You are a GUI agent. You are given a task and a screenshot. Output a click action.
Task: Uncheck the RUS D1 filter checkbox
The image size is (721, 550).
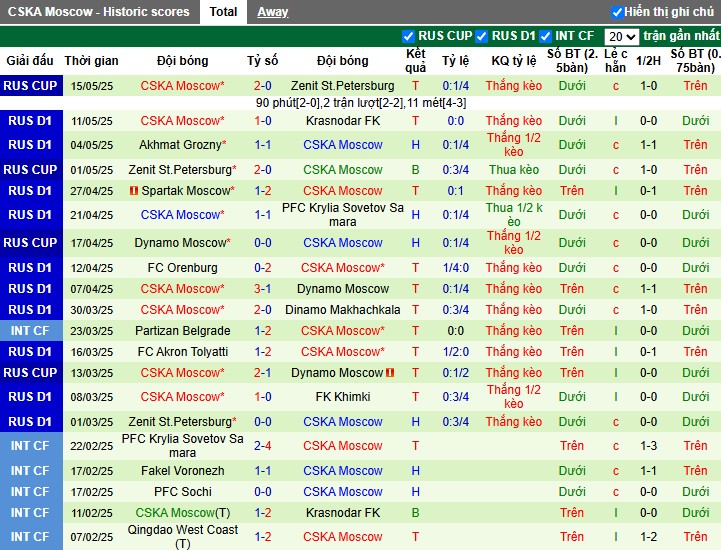[481, 36]
